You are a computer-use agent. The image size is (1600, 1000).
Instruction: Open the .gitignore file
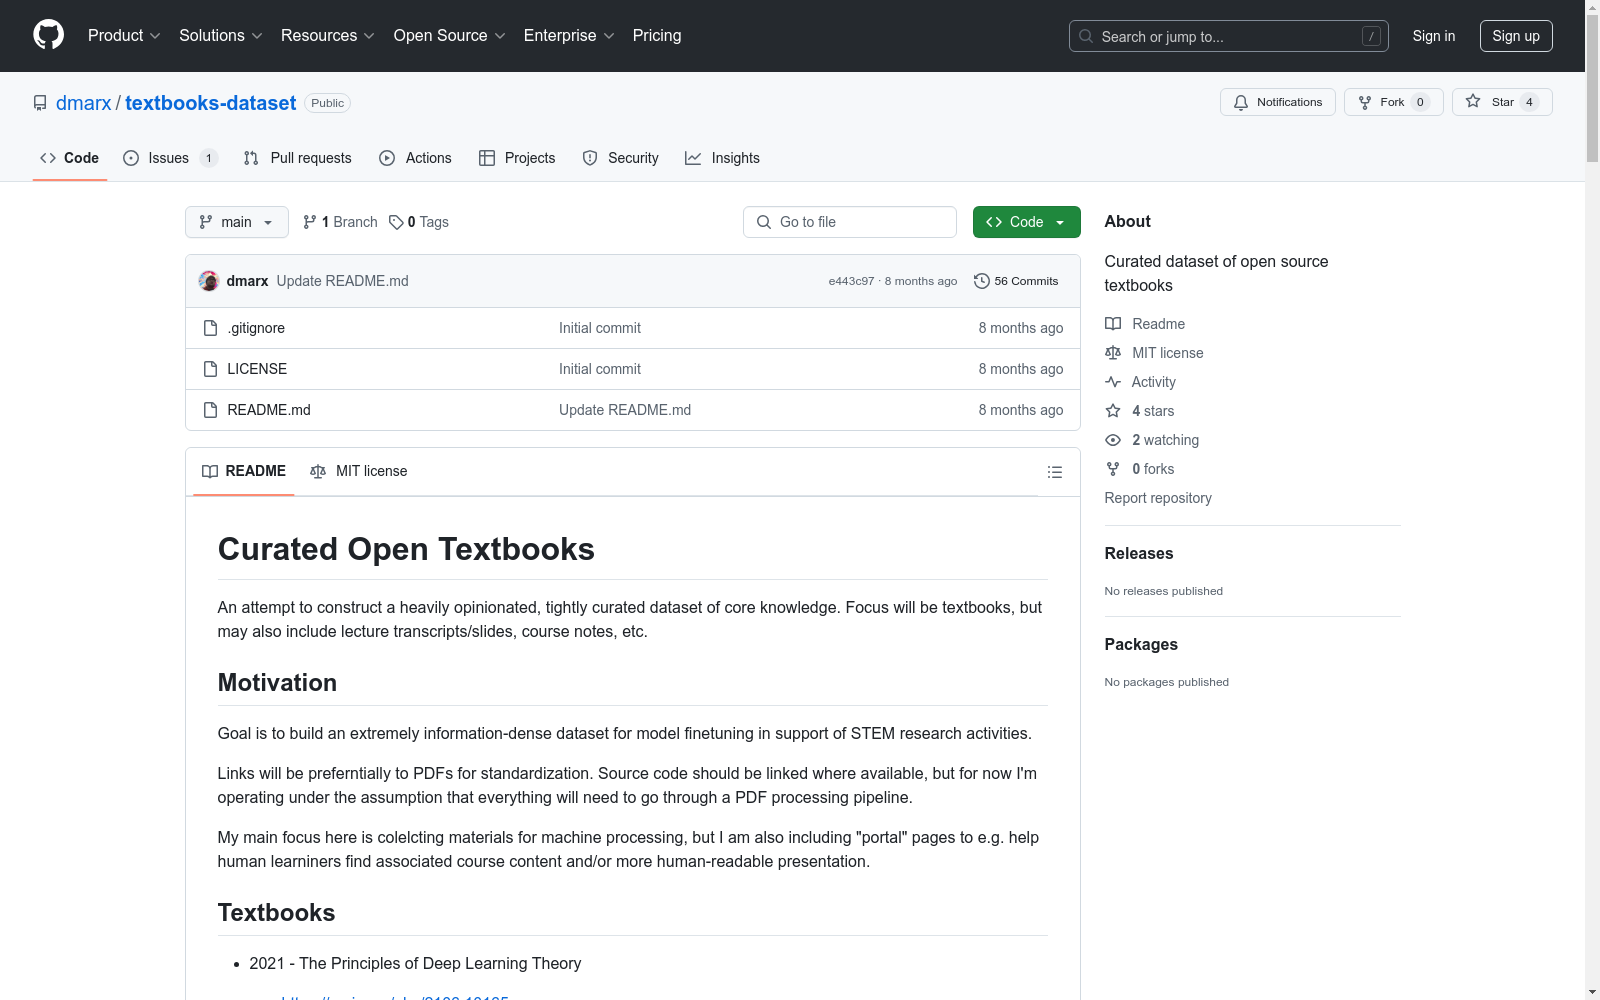256,328
